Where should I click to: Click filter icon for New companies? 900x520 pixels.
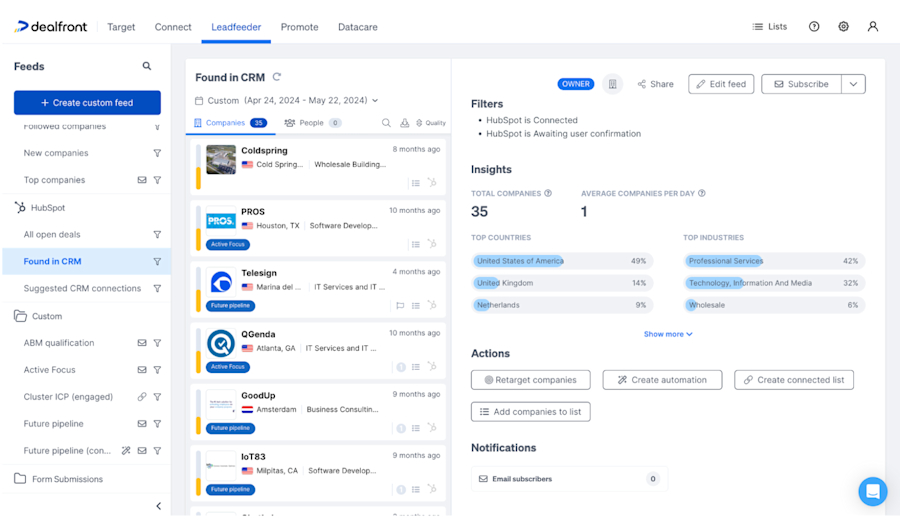[x=157, y=153]
